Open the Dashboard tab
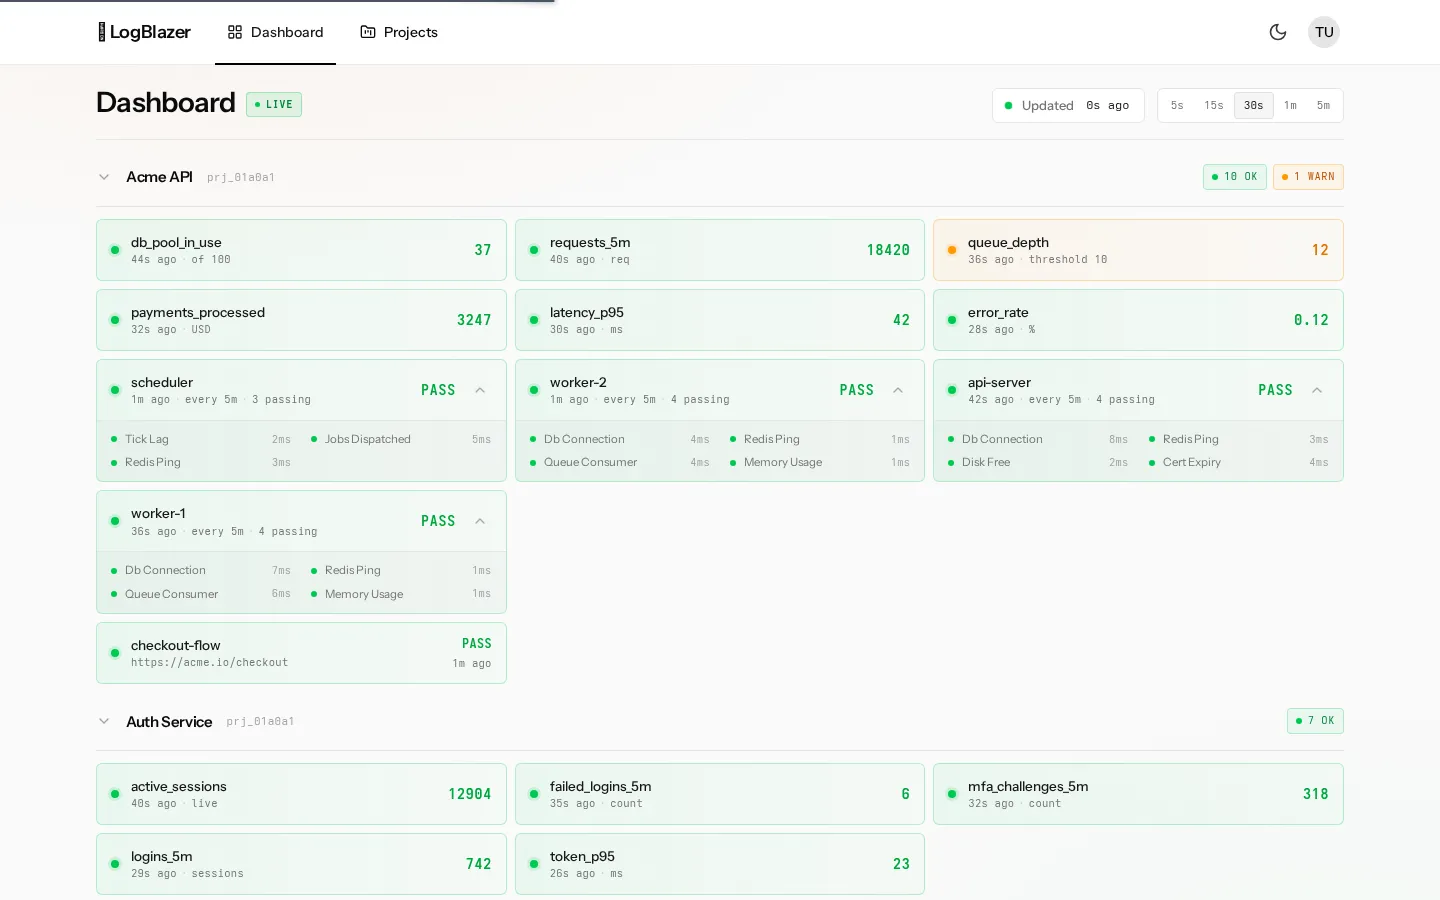Image resolution: width=1440 pixels, height=900 pixels. (x=275, y=32)
